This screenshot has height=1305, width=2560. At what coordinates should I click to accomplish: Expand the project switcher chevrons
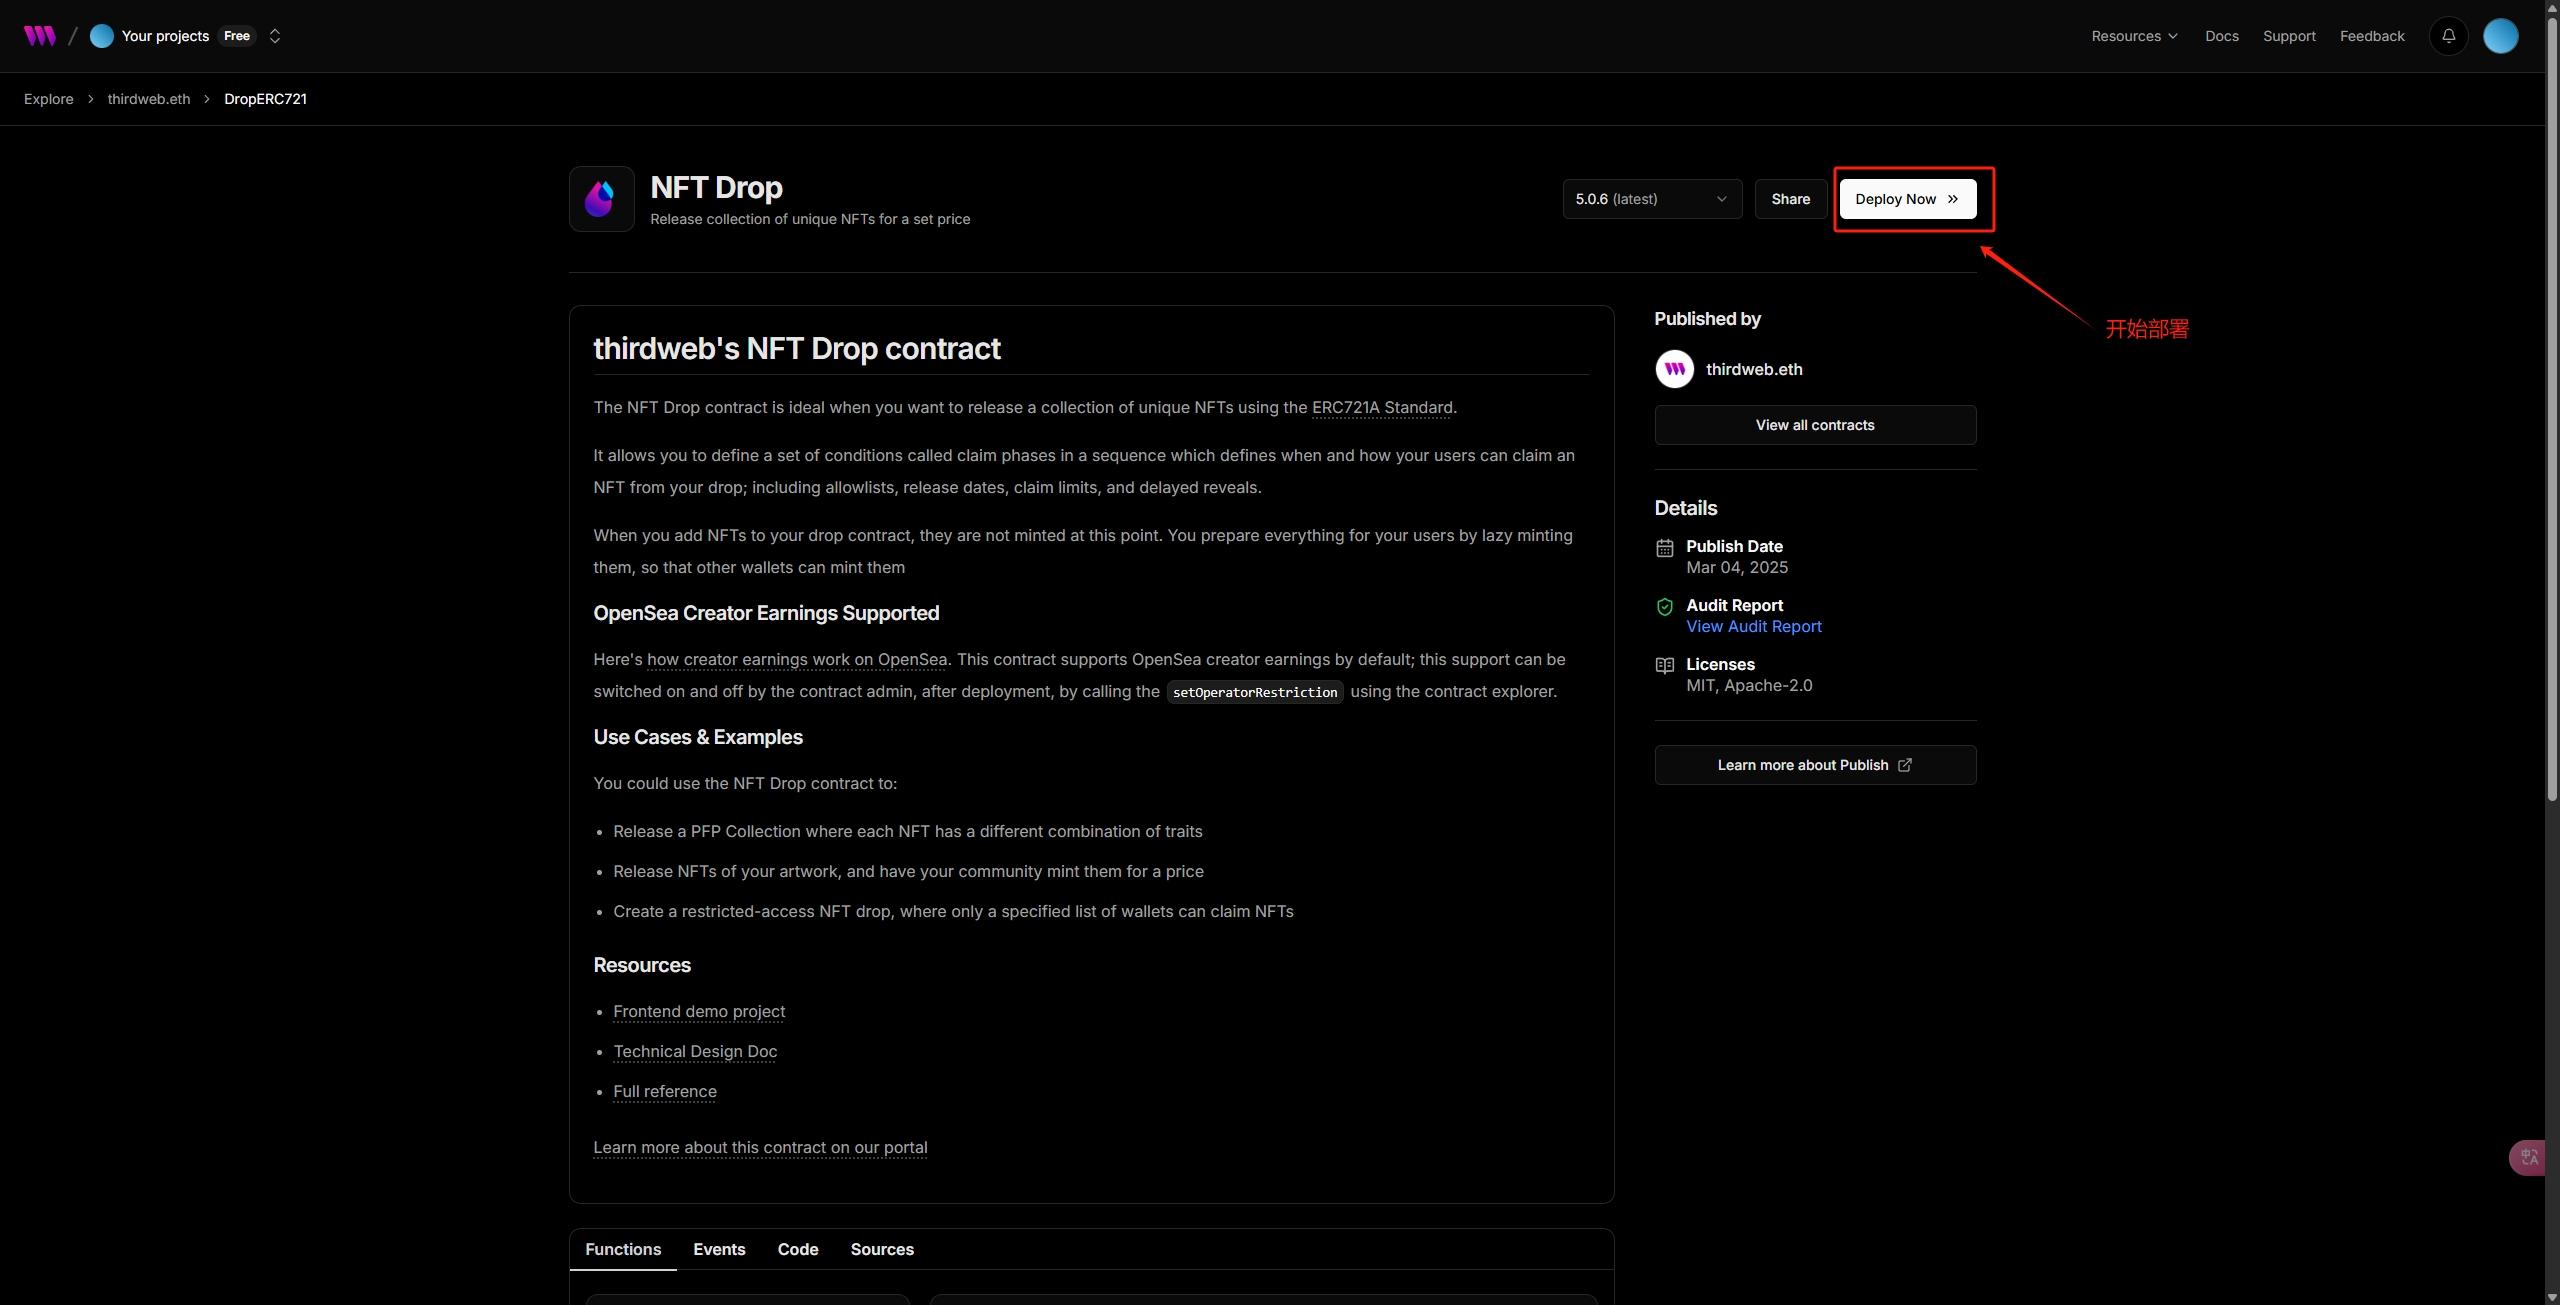pyautogui.click(x=275, y=36)
